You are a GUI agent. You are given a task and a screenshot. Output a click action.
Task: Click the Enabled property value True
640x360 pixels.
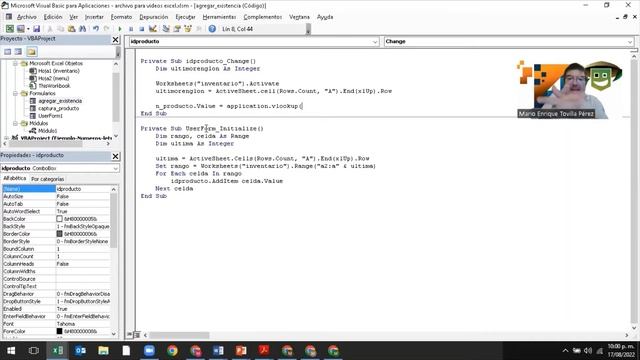point(83,309)
